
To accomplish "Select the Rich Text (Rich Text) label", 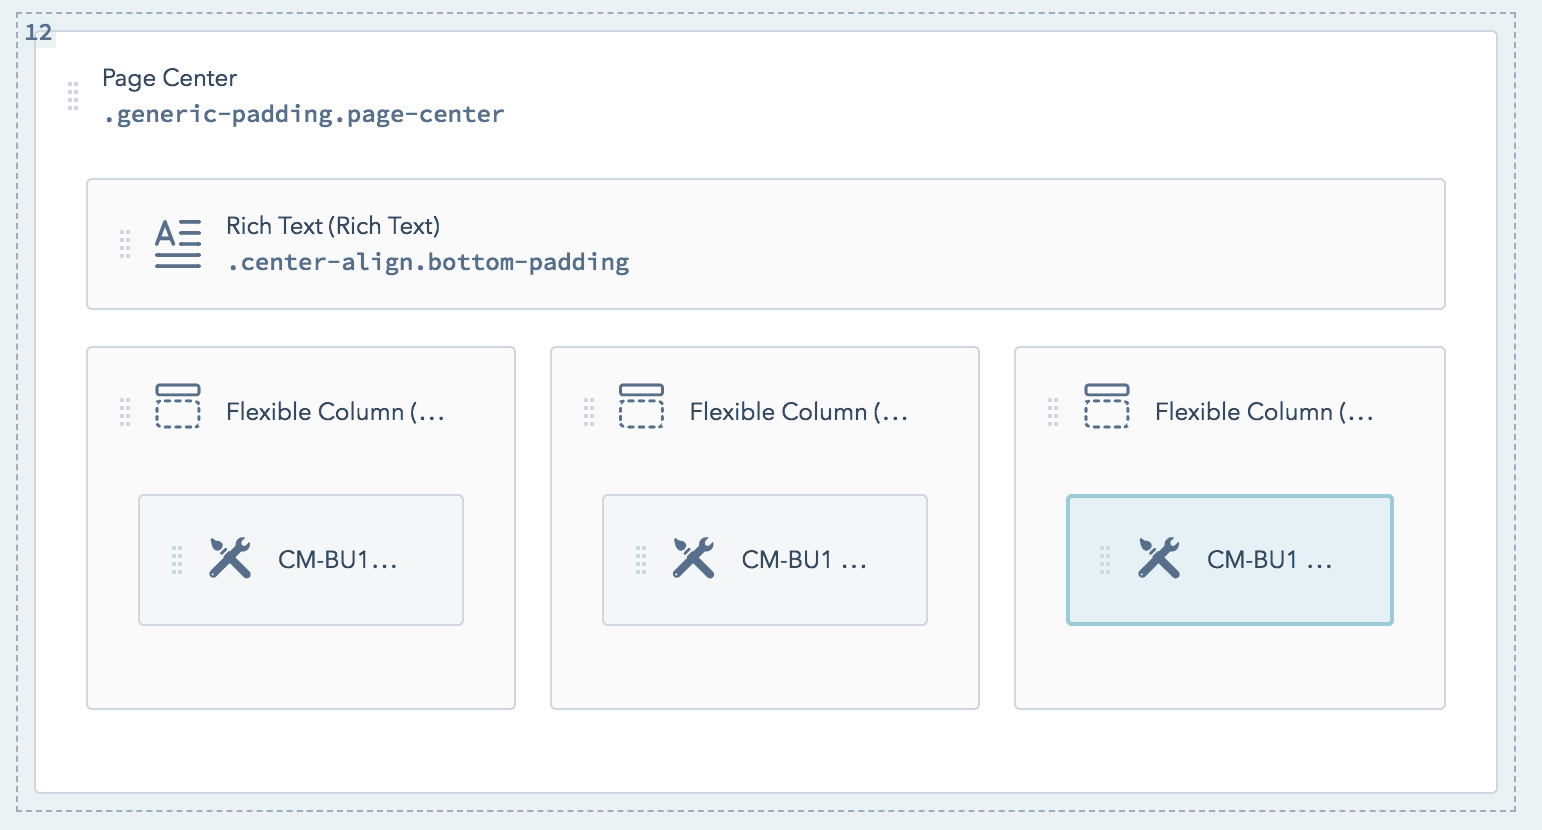I will [x=333, y=226].
